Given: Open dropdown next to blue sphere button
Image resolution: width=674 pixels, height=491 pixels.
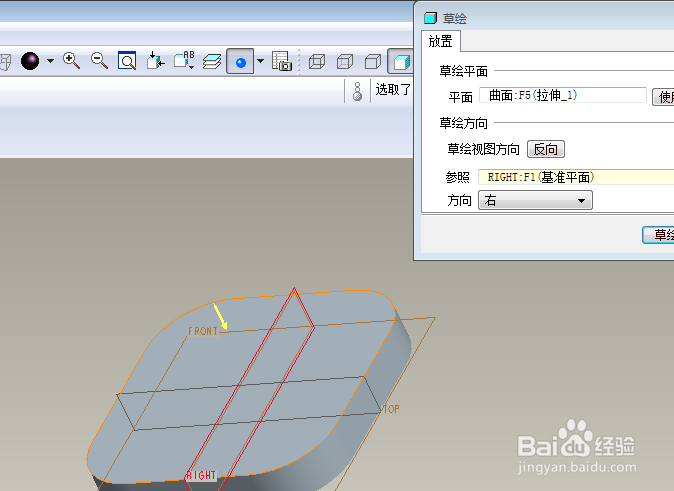Looking at the screenshot, I should click(260, 61).
